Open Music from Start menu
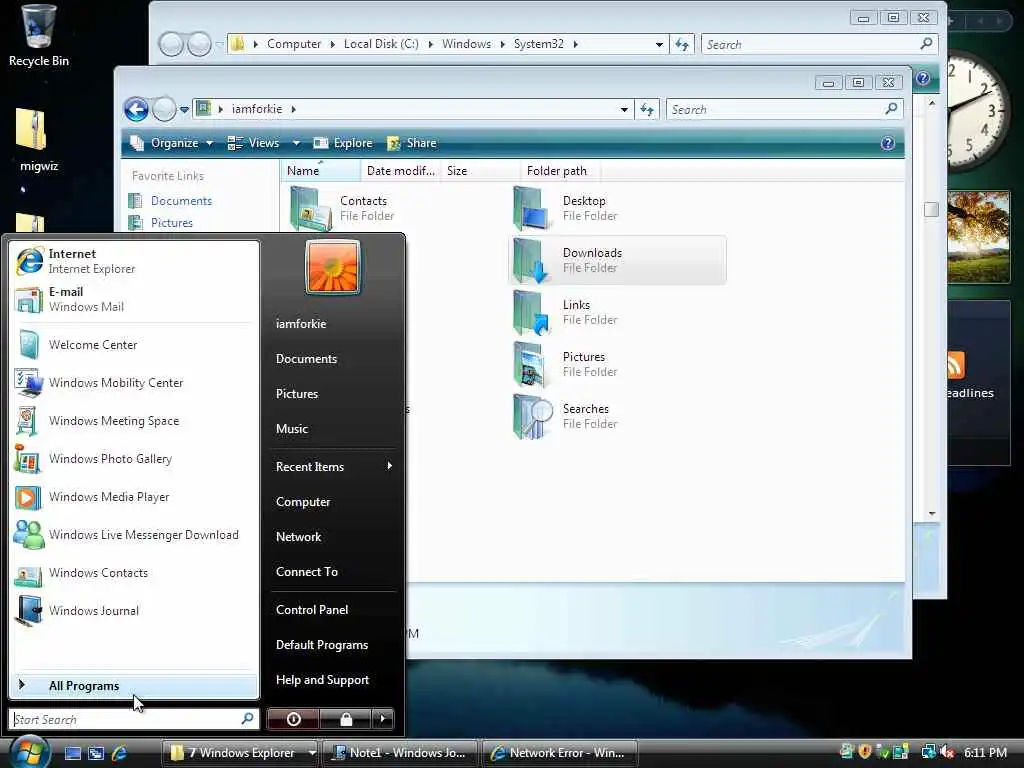This screenshot has width=1024, height=768. (333, 429)
